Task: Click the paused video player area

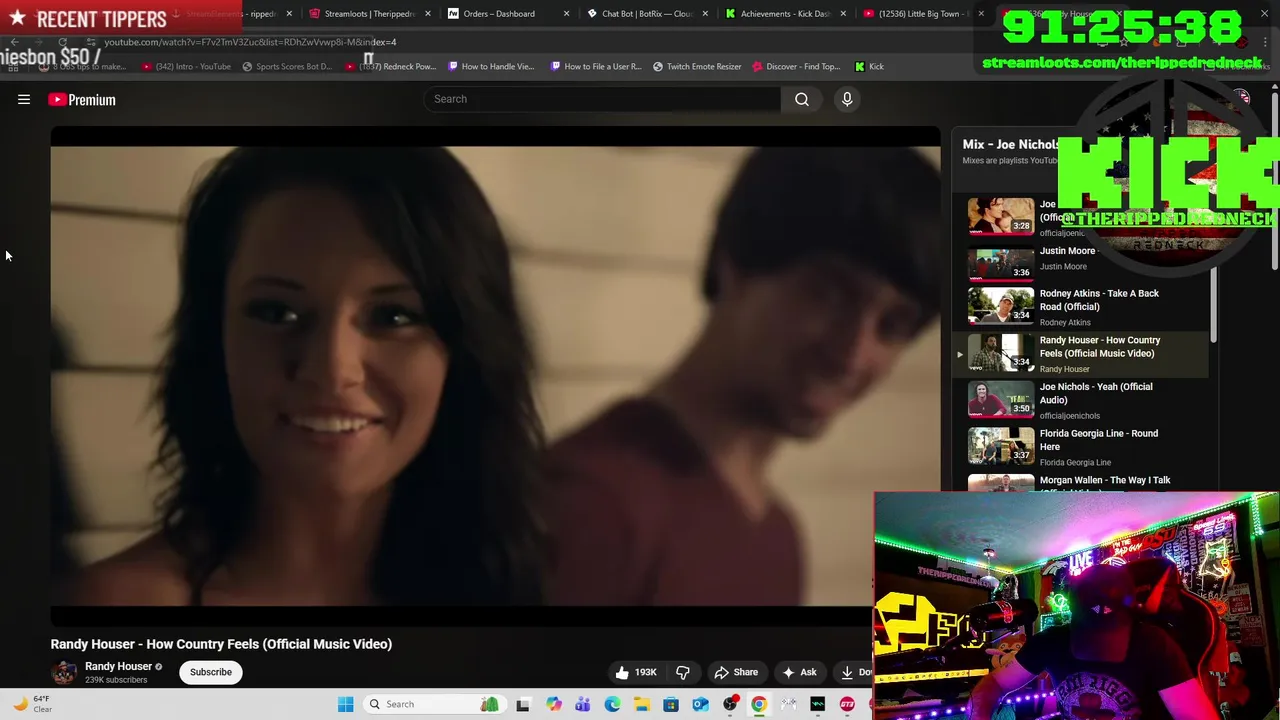Action: point(495,376)
